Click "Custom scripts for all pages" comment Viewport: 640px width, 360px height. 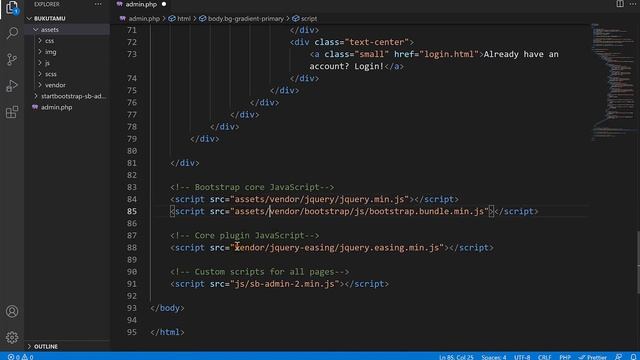[x=260, y=272]
